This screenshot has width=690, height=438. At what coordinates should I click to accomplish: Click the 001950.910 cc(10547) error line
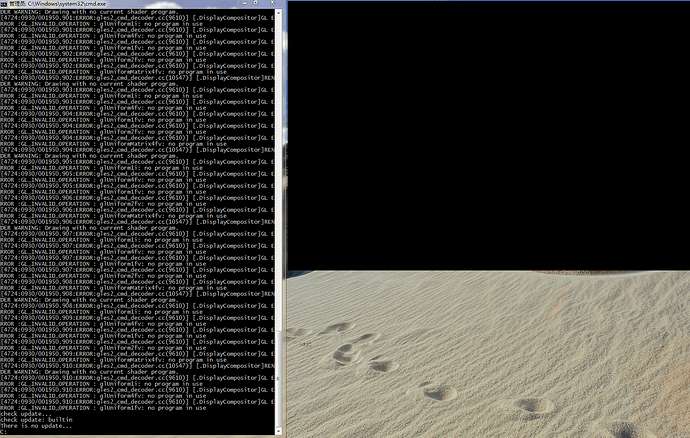[137, 366]
